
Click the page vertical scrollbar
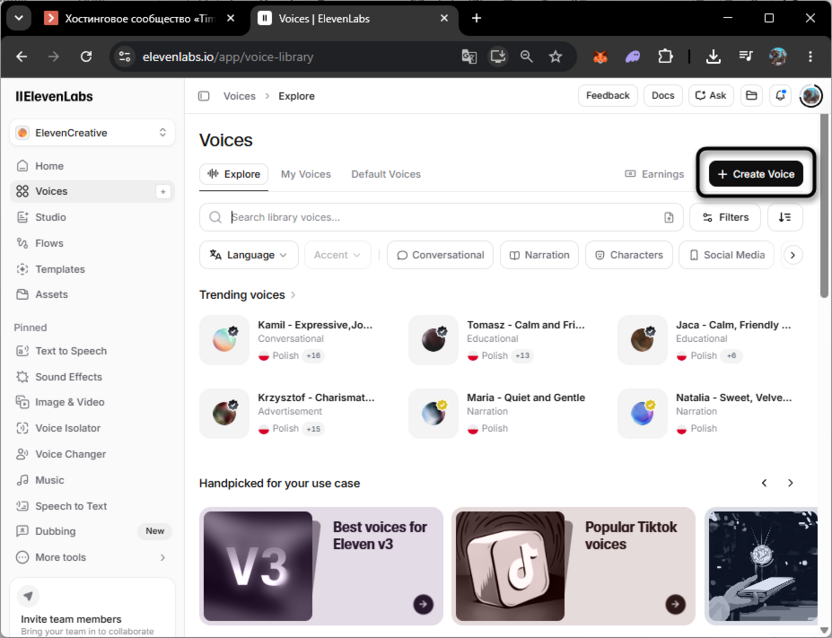pos(824,206)
